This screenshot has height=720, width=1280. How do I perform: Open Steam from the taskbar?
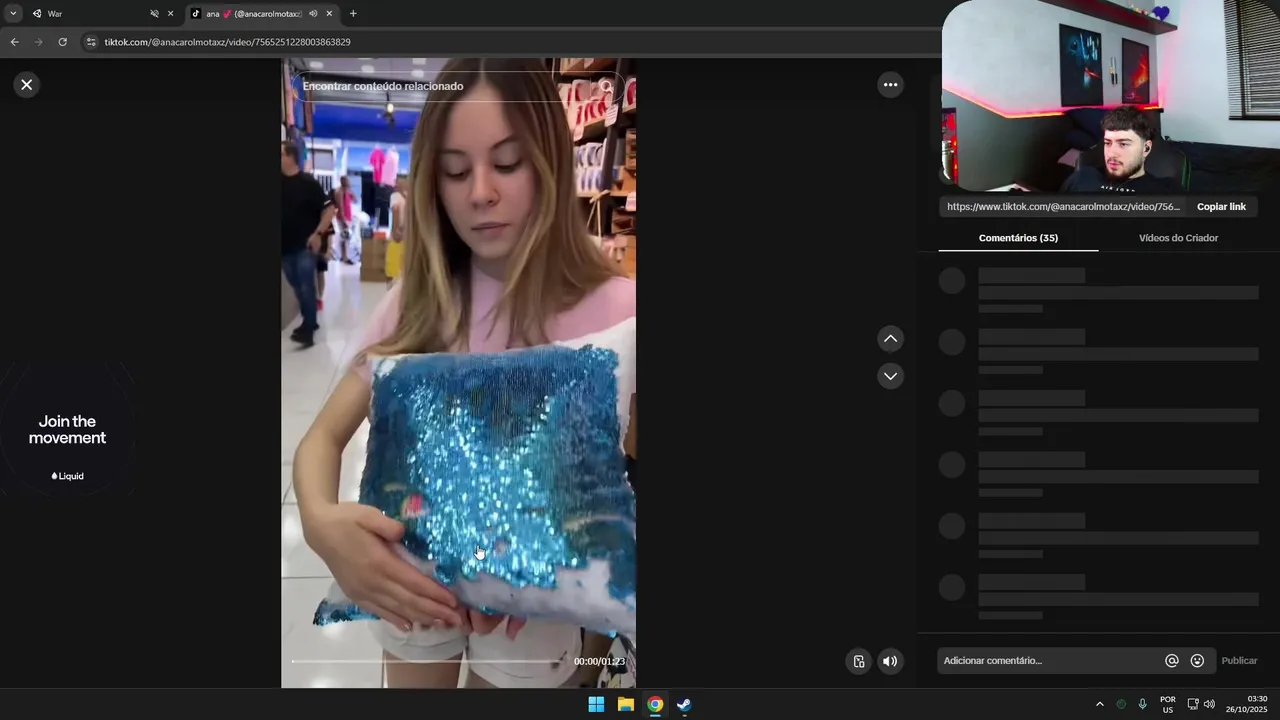pos(684,704)
